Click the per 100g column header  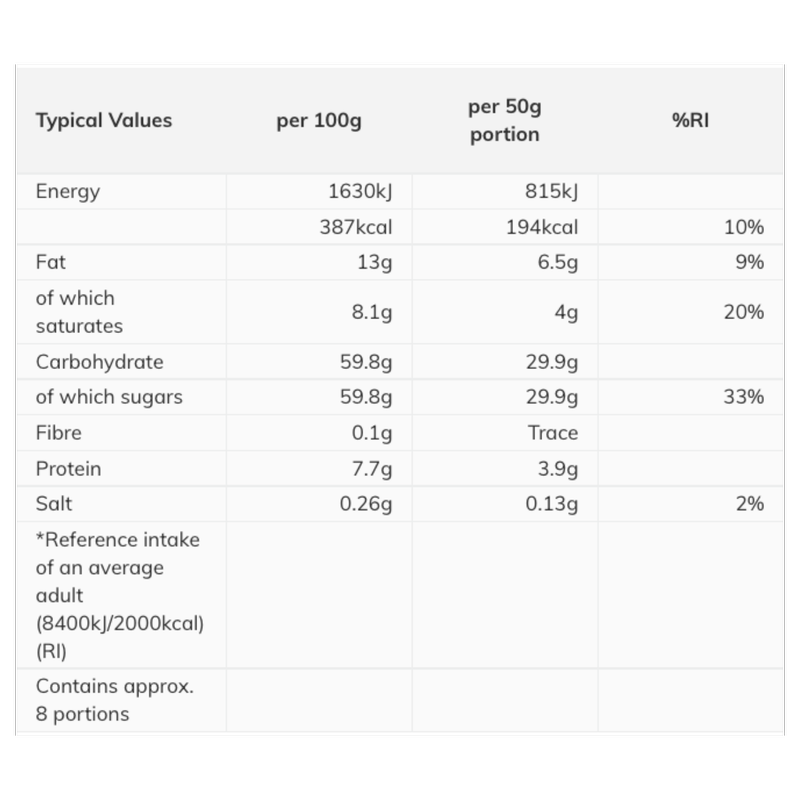point(318,120)
